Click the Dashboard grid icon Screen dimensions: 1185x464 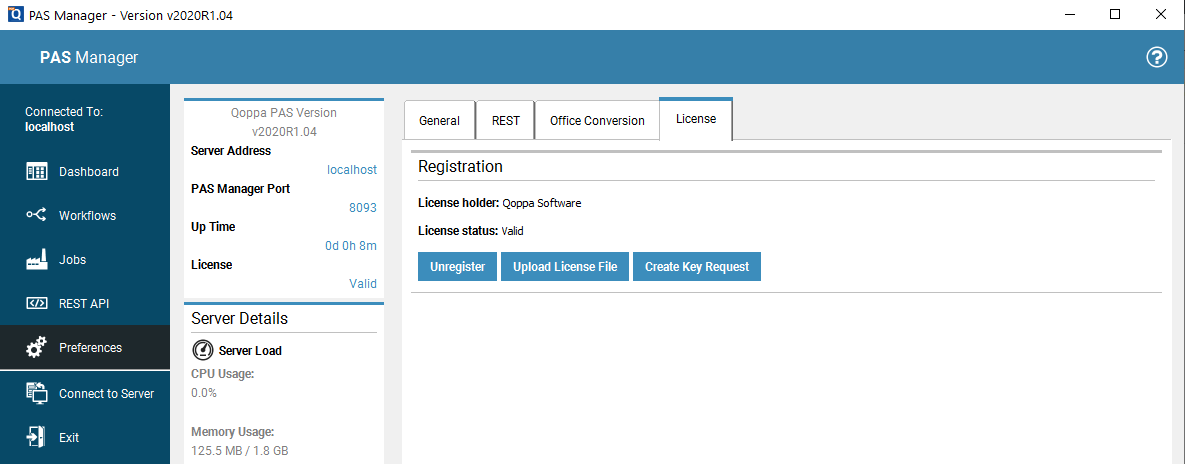pos(36,172)
